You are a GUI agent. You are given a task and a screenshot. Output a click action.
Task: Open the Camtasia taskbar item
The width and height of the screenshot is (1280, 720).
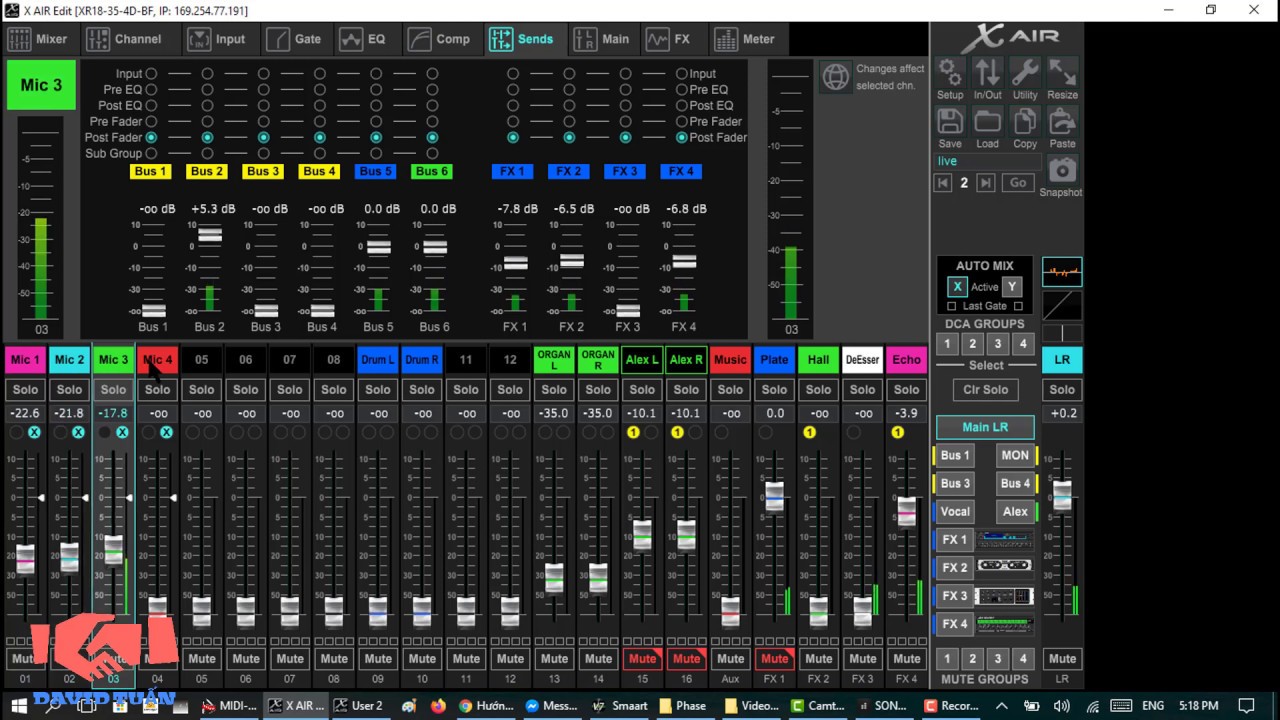[818, 705]
